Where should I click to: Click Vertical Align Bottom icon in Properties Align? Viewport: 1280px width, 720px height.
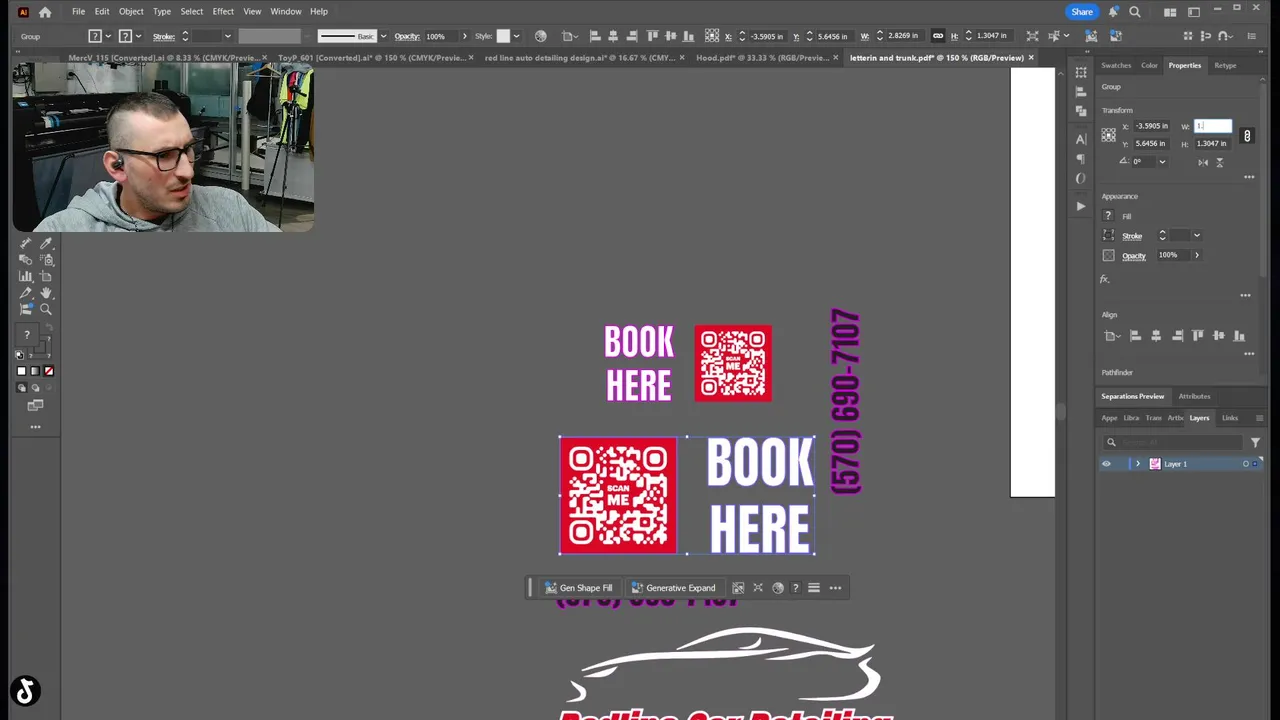coord(1240,336)
